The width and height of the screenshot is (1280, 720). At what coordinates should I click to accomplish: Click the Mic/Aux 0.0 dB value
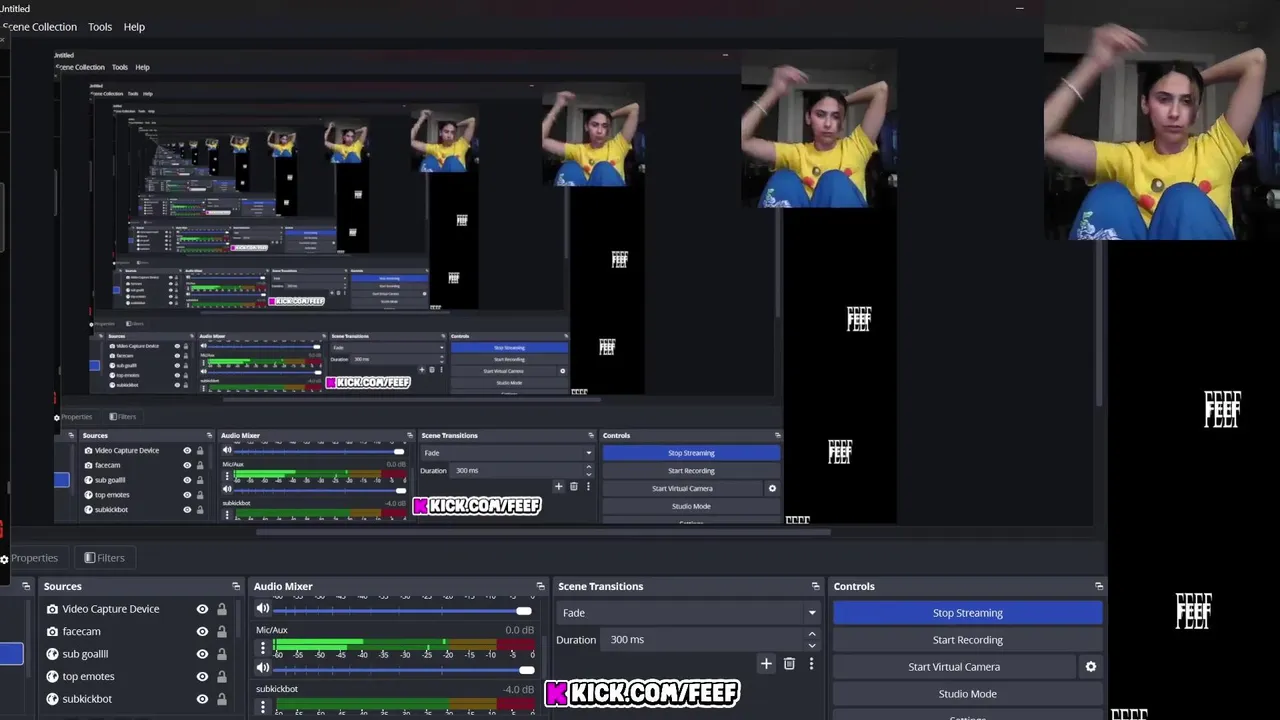click(x=519, y=630)
